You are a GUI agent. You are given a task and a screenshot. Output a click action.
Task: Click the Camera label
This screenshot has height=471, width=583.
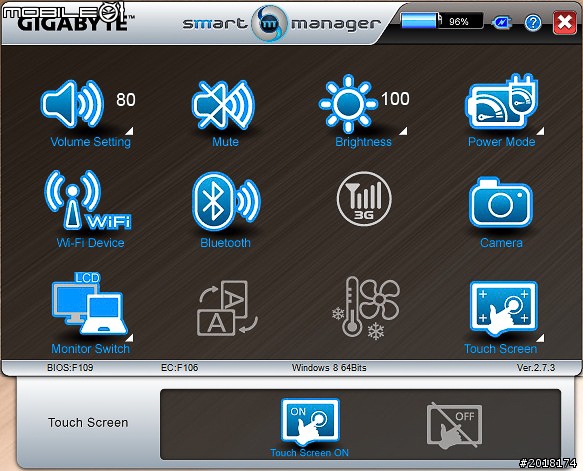(501, 243)
